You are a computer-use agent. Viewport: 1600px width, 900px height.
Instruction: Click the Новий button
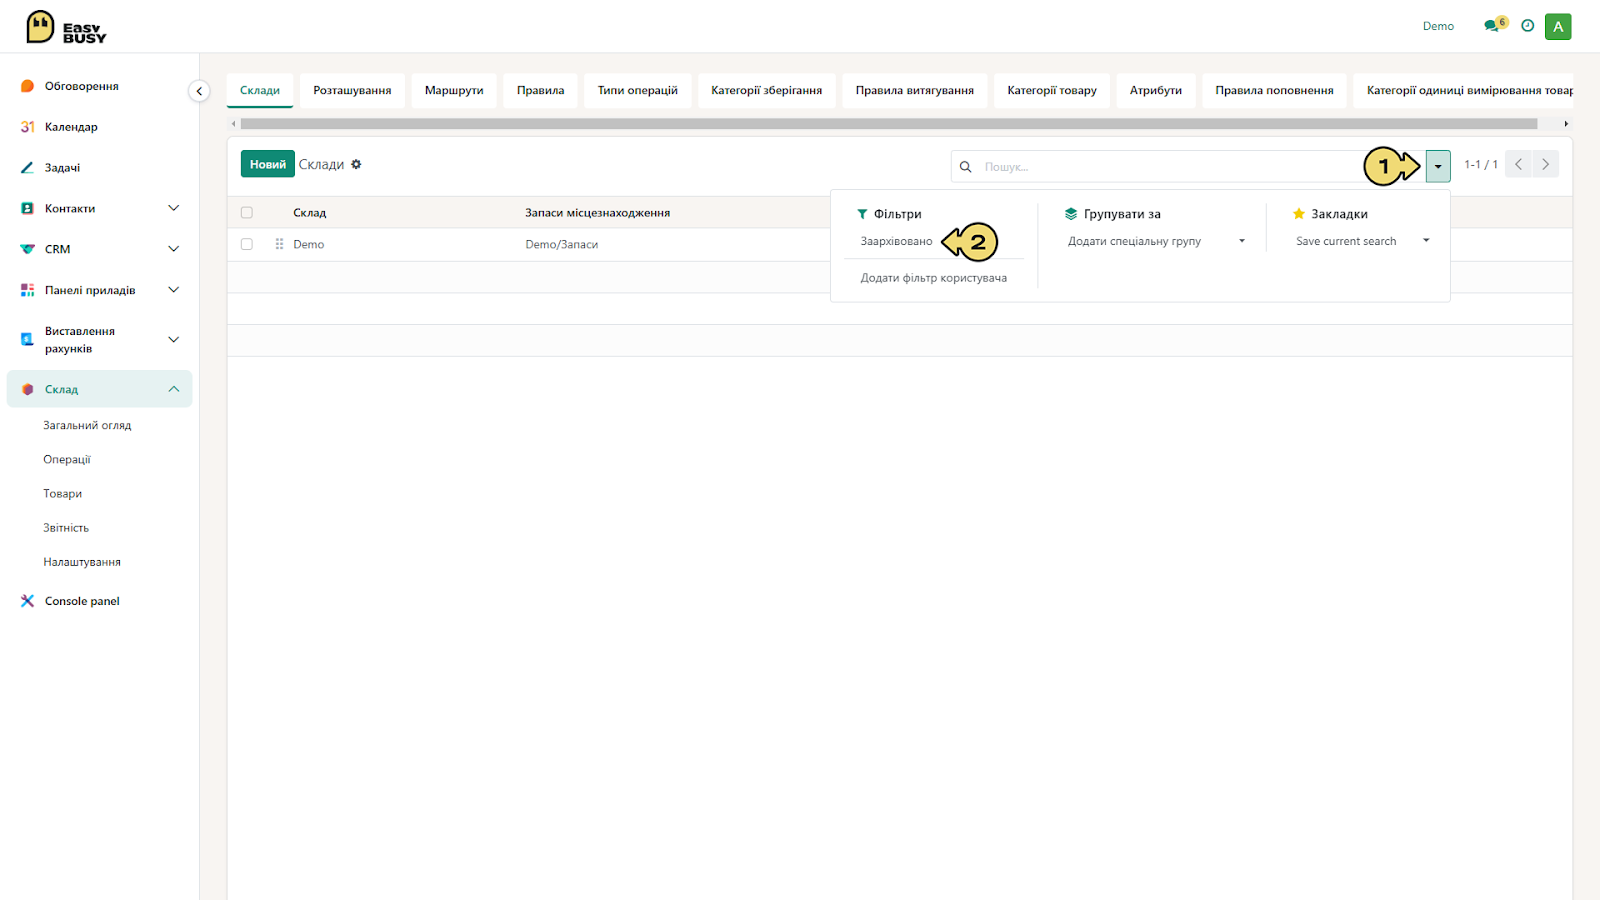point(267,164)
